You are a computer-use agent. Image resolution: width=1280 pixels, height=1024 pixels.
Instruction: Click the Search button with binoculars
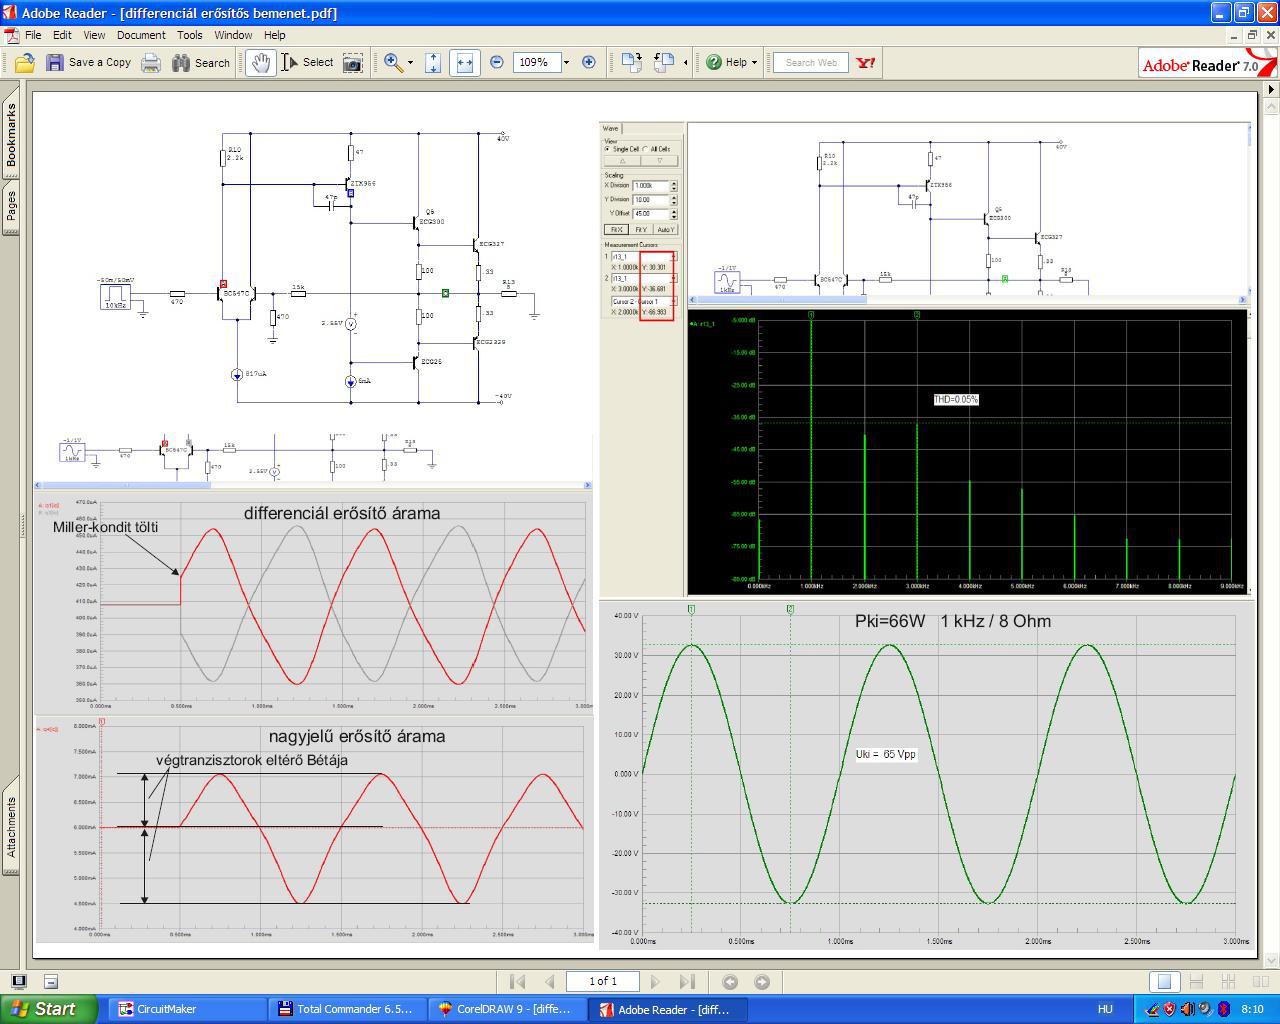coord(201,63)
